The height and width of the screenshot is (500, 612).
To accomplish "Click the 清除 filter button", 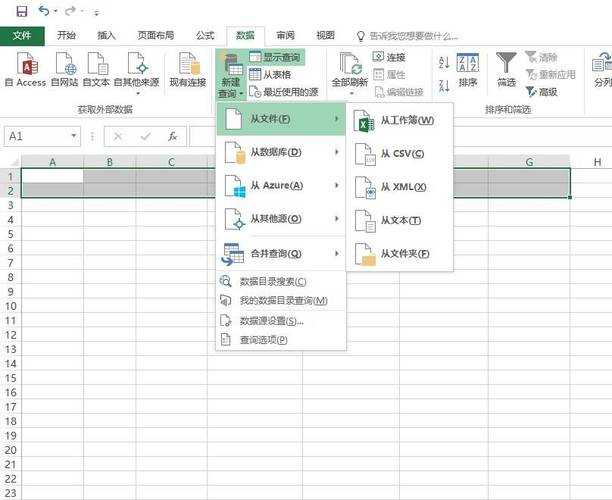I will pyautogui.click(x=541, y=57).
